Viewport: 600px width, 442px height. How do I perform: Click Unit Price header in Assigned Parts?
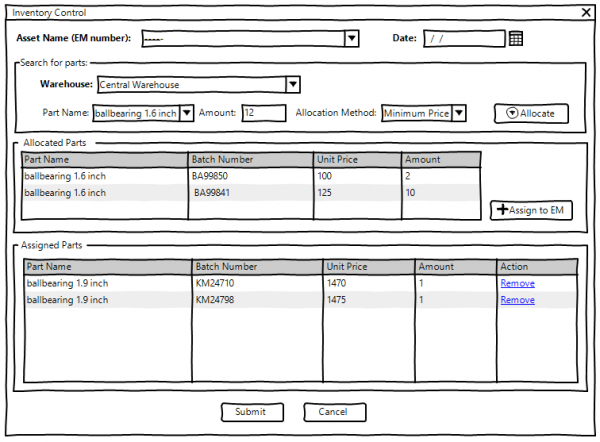click(347, 267)
